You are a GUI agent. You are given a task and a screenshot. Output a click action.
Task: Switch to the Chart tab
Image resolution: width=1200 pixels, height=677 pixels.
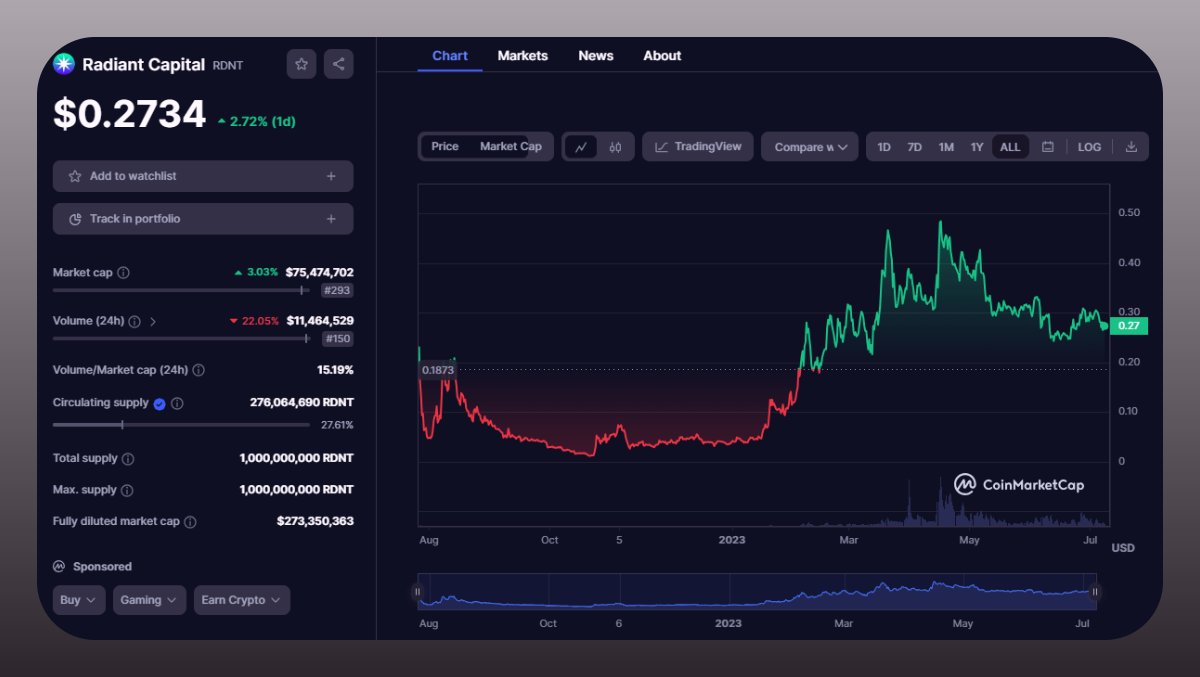click(x=450, y=56)
